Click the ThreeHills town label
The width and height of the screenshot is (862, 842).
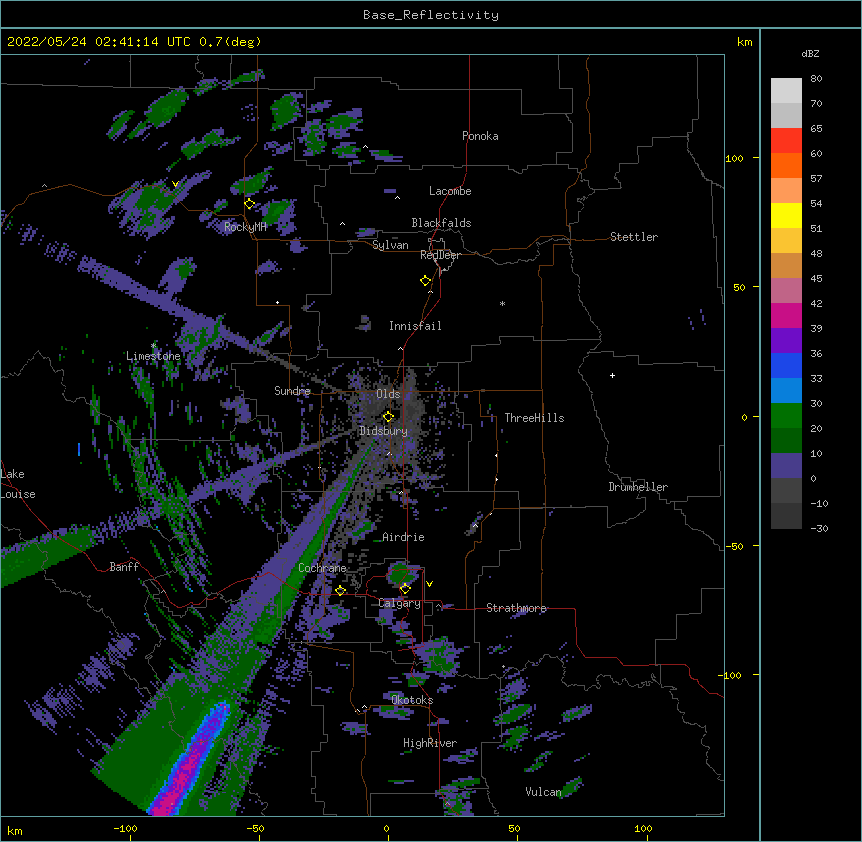[534, 418]
